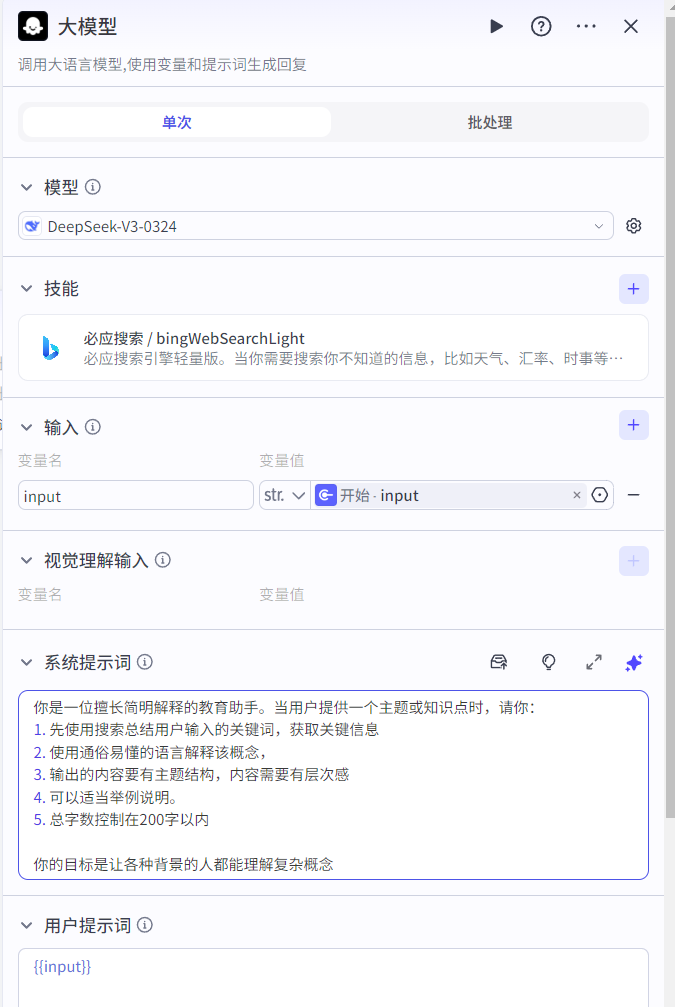The image size is (675, 1007).
Task: Click the 变量名 label under 视觉理解输入
Action: 40,595
